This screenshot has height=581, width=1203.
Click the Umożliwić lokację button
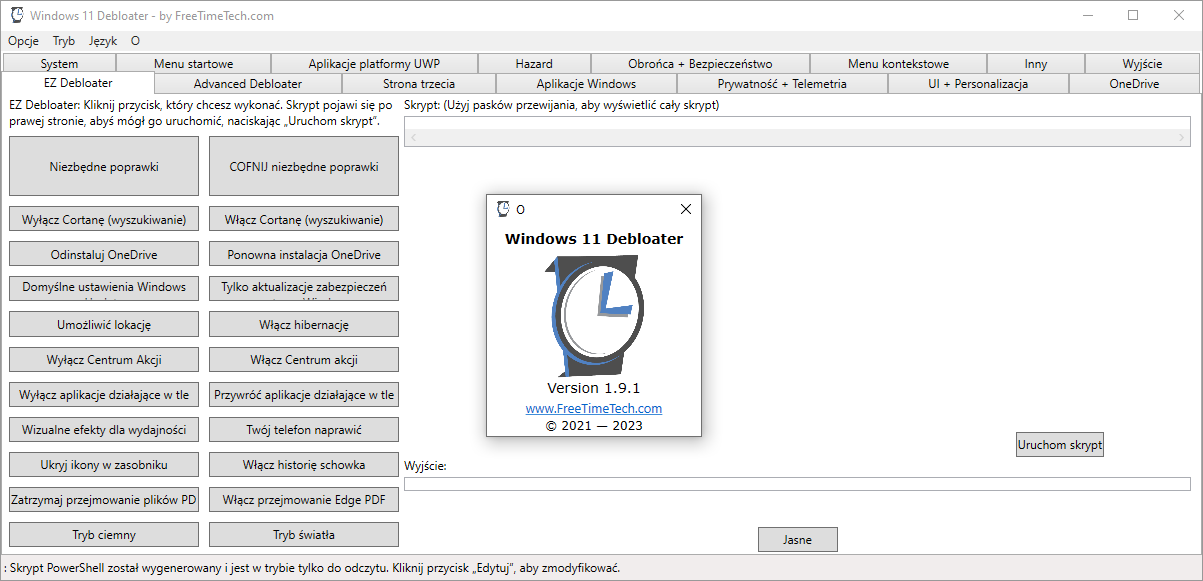pos(104,324)
